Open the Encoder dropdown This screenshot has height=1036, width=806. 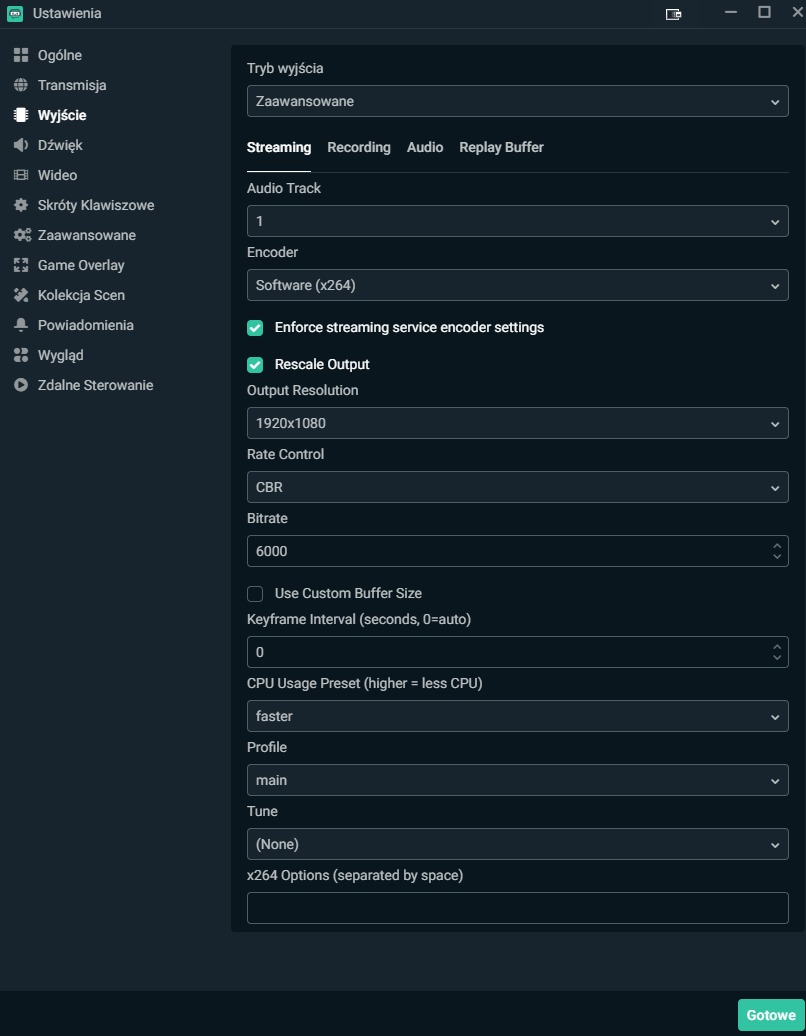click(517, 285)
